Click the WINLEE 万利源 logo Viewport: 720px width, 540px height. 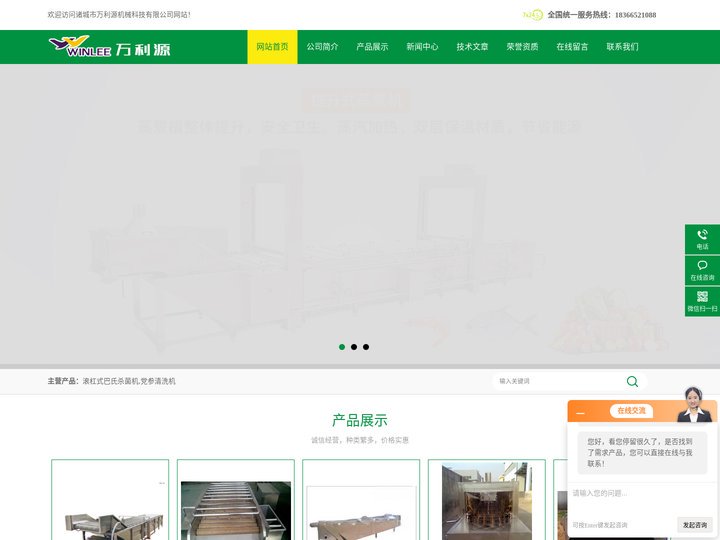pos(109,47)
